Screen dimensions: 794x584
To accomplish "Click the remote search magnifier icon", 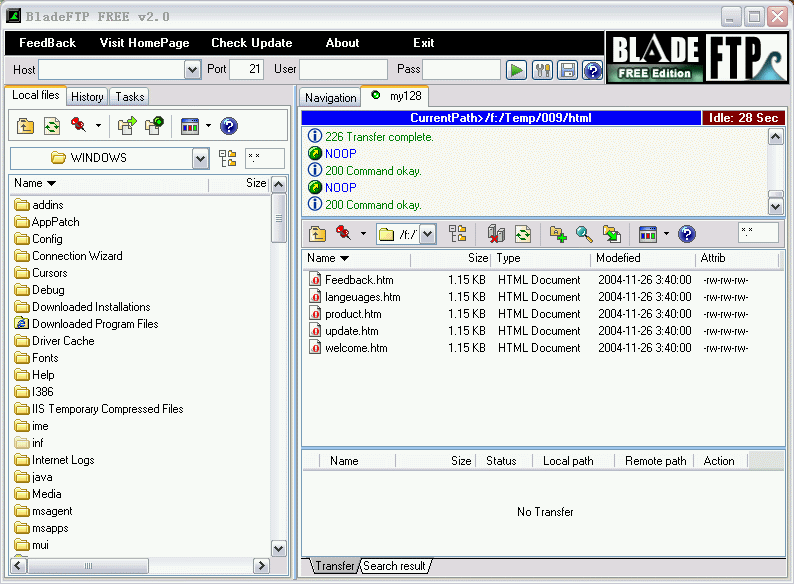I will (584, 234).
